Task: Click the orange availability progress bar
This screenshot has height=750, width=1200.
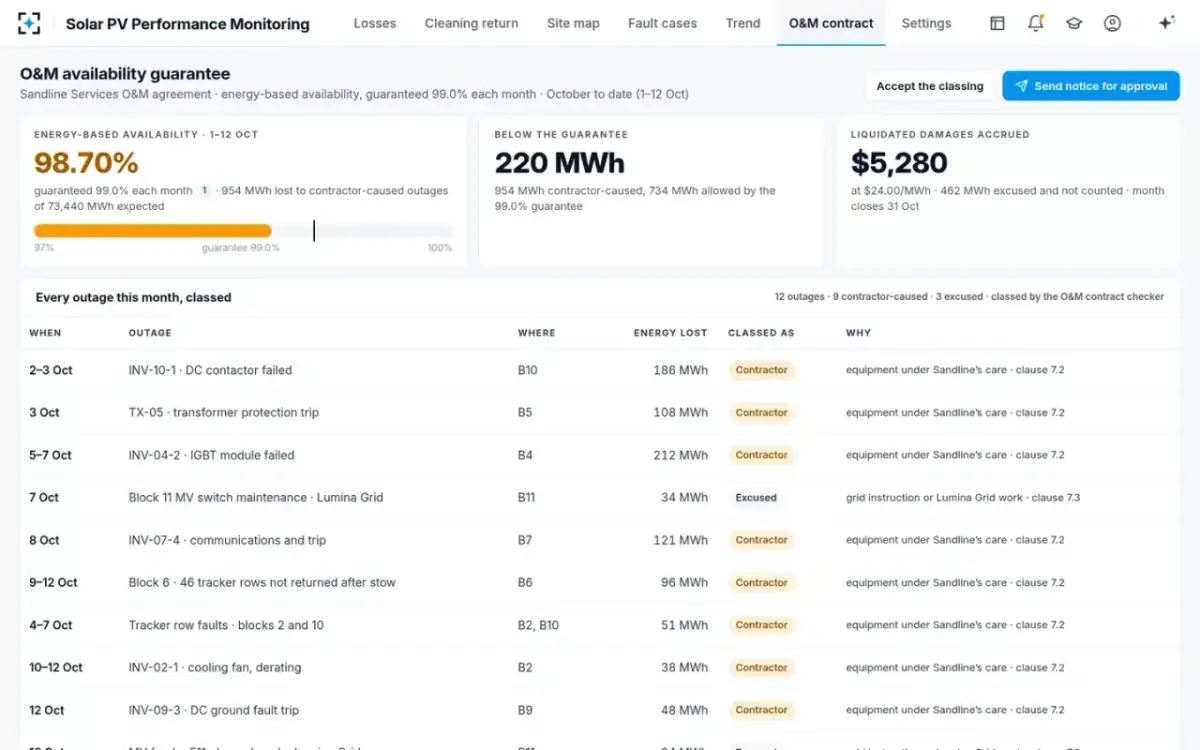Action: click(153, 231)
